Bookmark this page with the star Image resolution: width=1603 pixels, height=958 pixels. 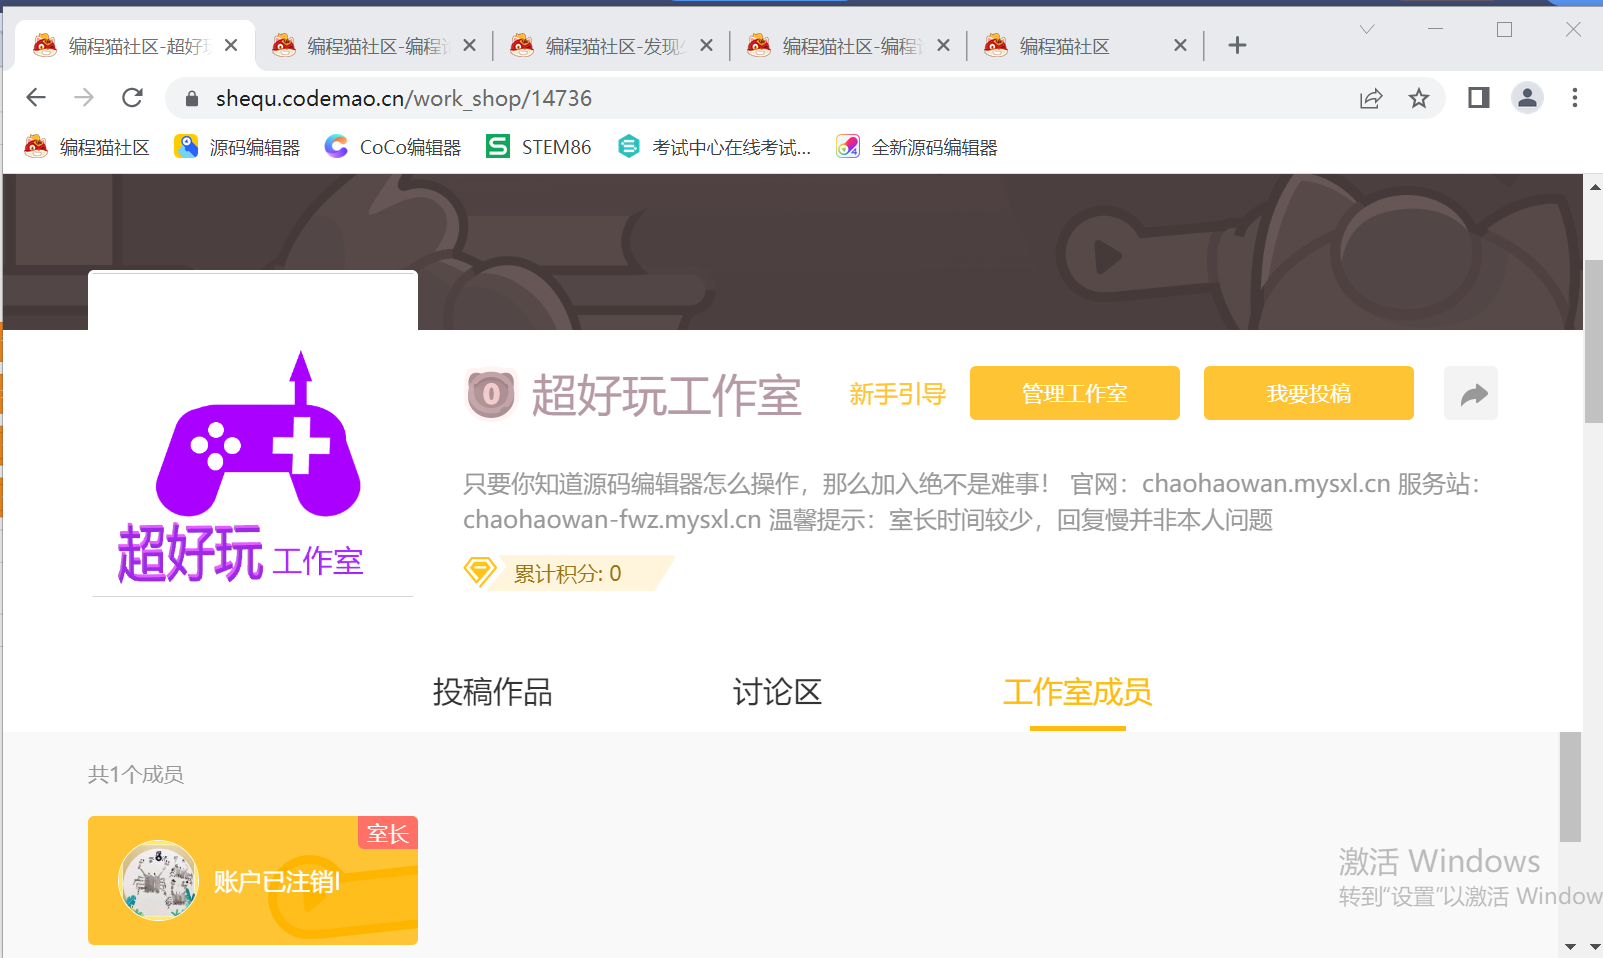click(1419, 98)
